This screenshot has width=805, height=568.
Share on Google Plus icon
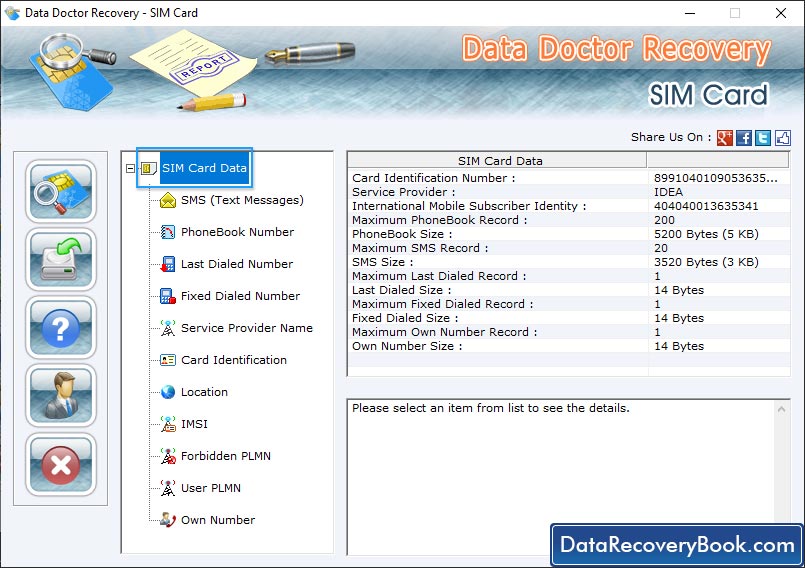(724, 138)
